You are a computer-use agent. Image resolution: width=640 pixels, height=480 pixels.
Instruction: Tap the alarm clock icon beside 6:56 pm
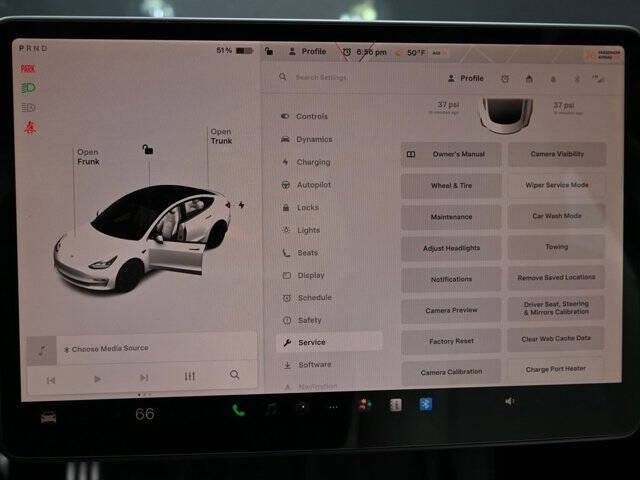click(347, 52)
